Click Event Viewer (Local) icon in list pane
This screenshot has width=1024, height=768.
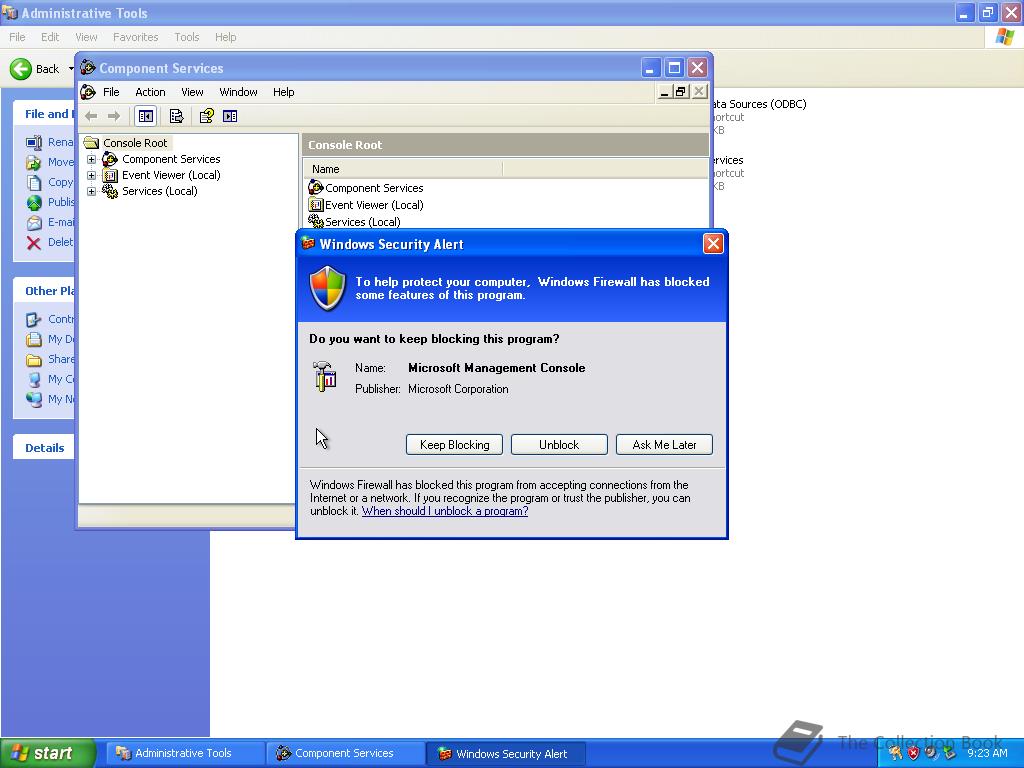pos(316,205)
